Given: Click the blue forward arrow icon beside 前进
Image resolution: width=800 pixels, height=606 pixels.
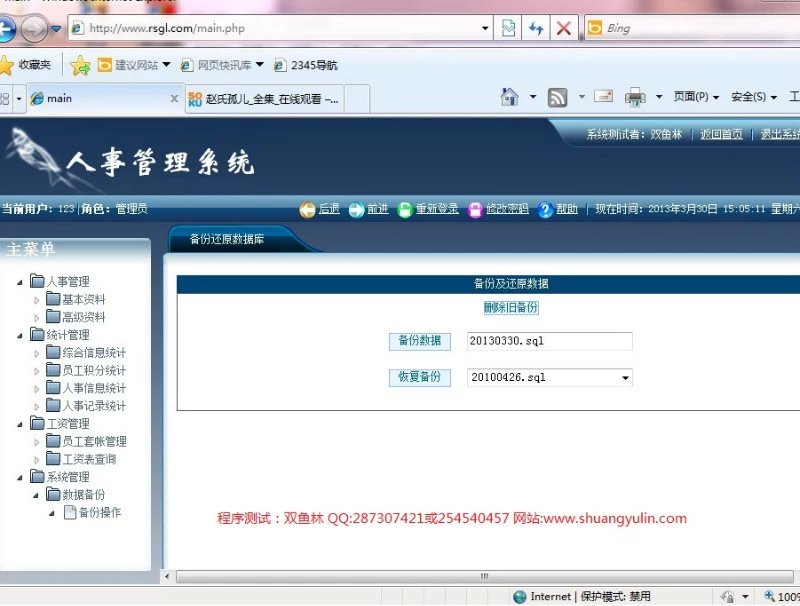Looking at the screenshot, I should point(356,210).
